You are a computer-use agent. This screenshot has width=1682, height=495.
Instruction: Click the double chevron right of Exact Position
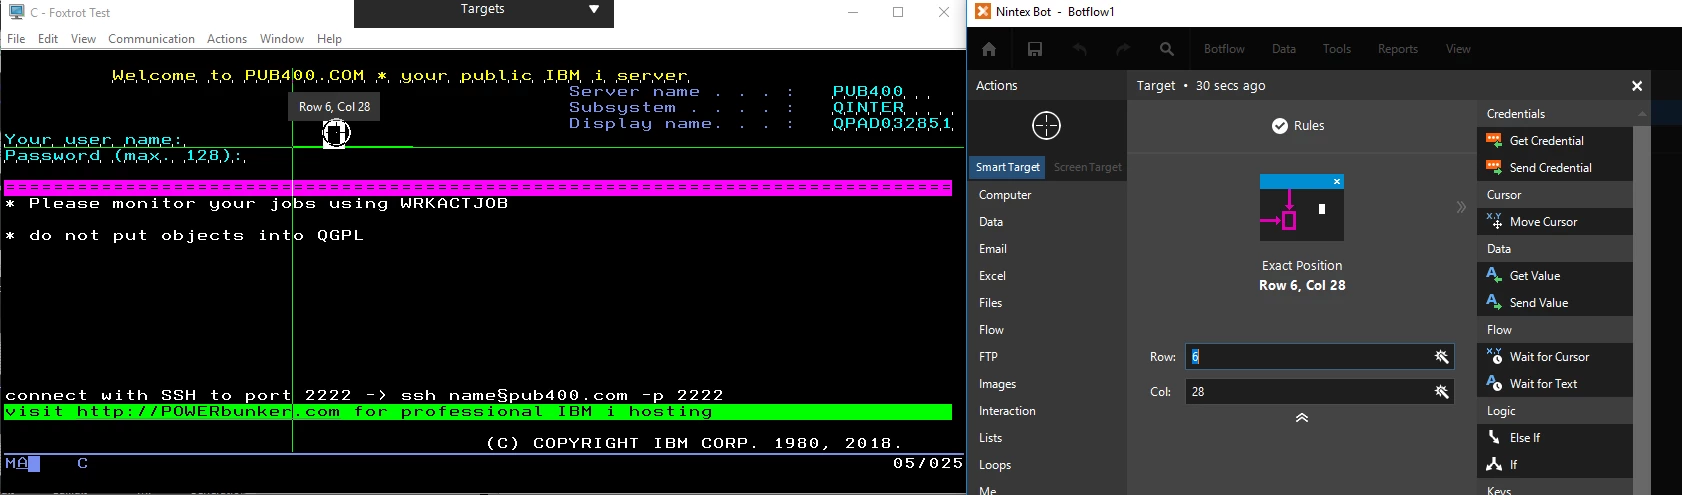[1461, 207]
